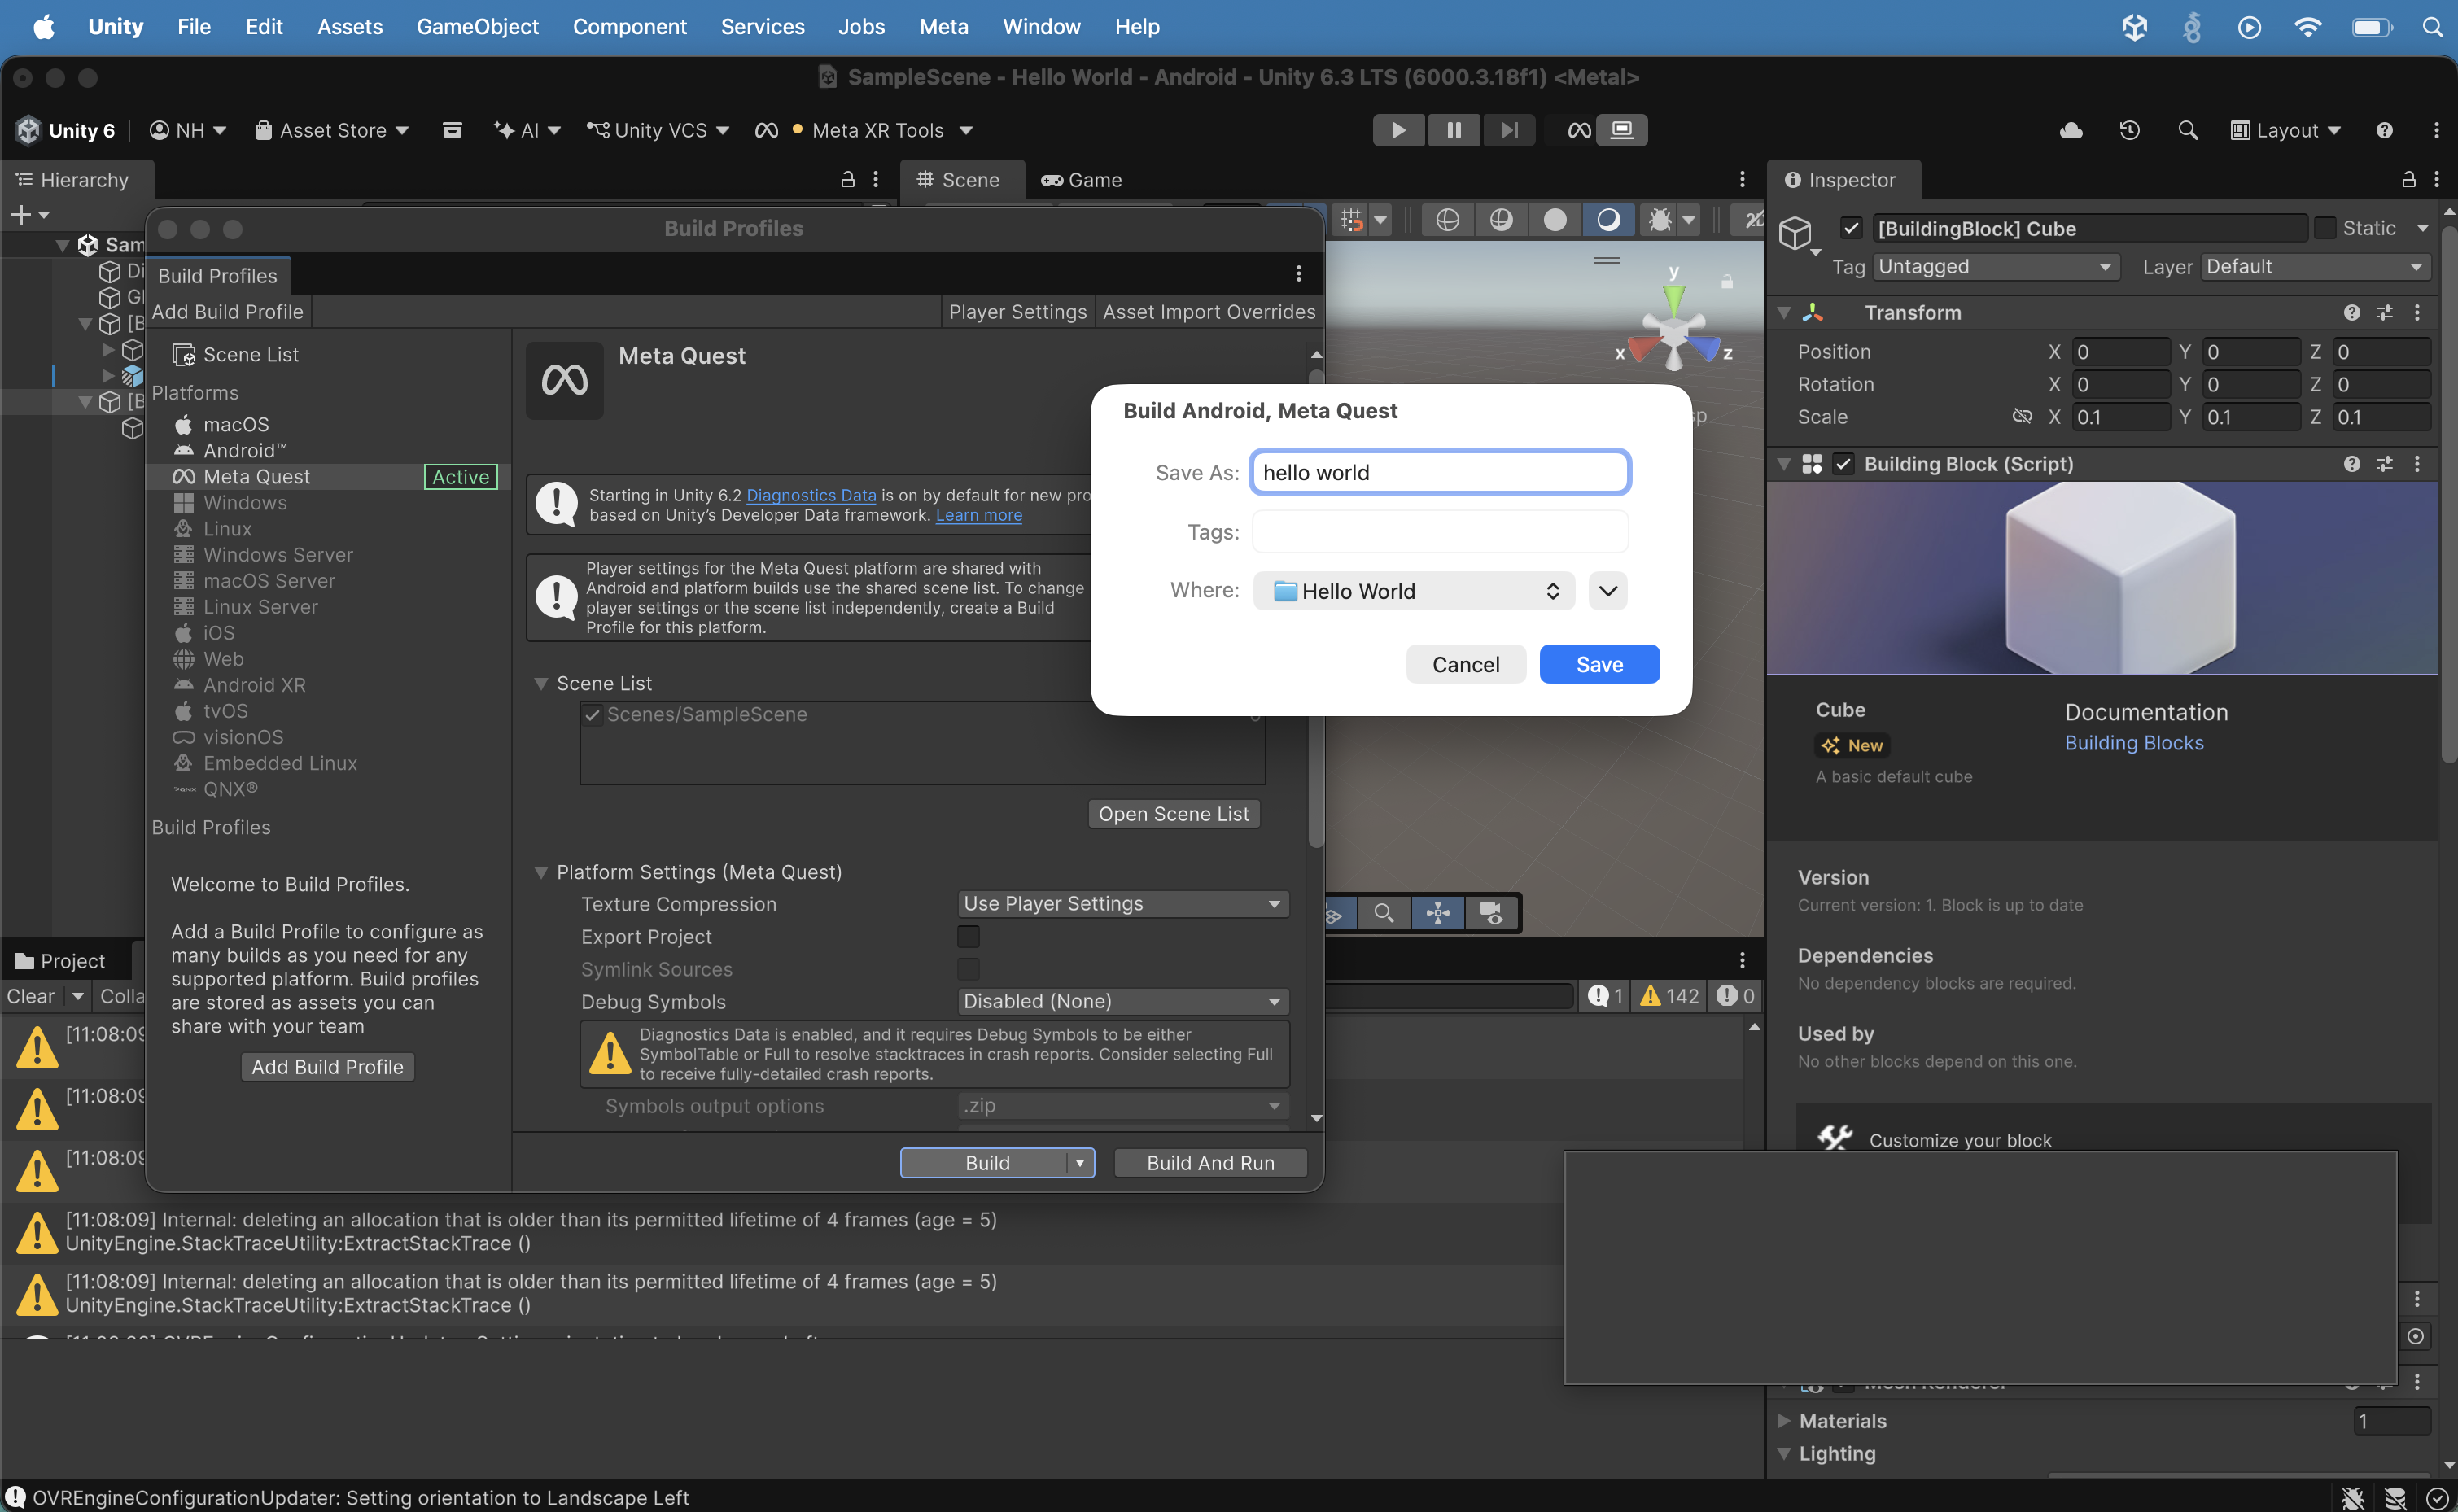
Task: Click Cancel in the build dialog
Action: tap(1465, 665)
